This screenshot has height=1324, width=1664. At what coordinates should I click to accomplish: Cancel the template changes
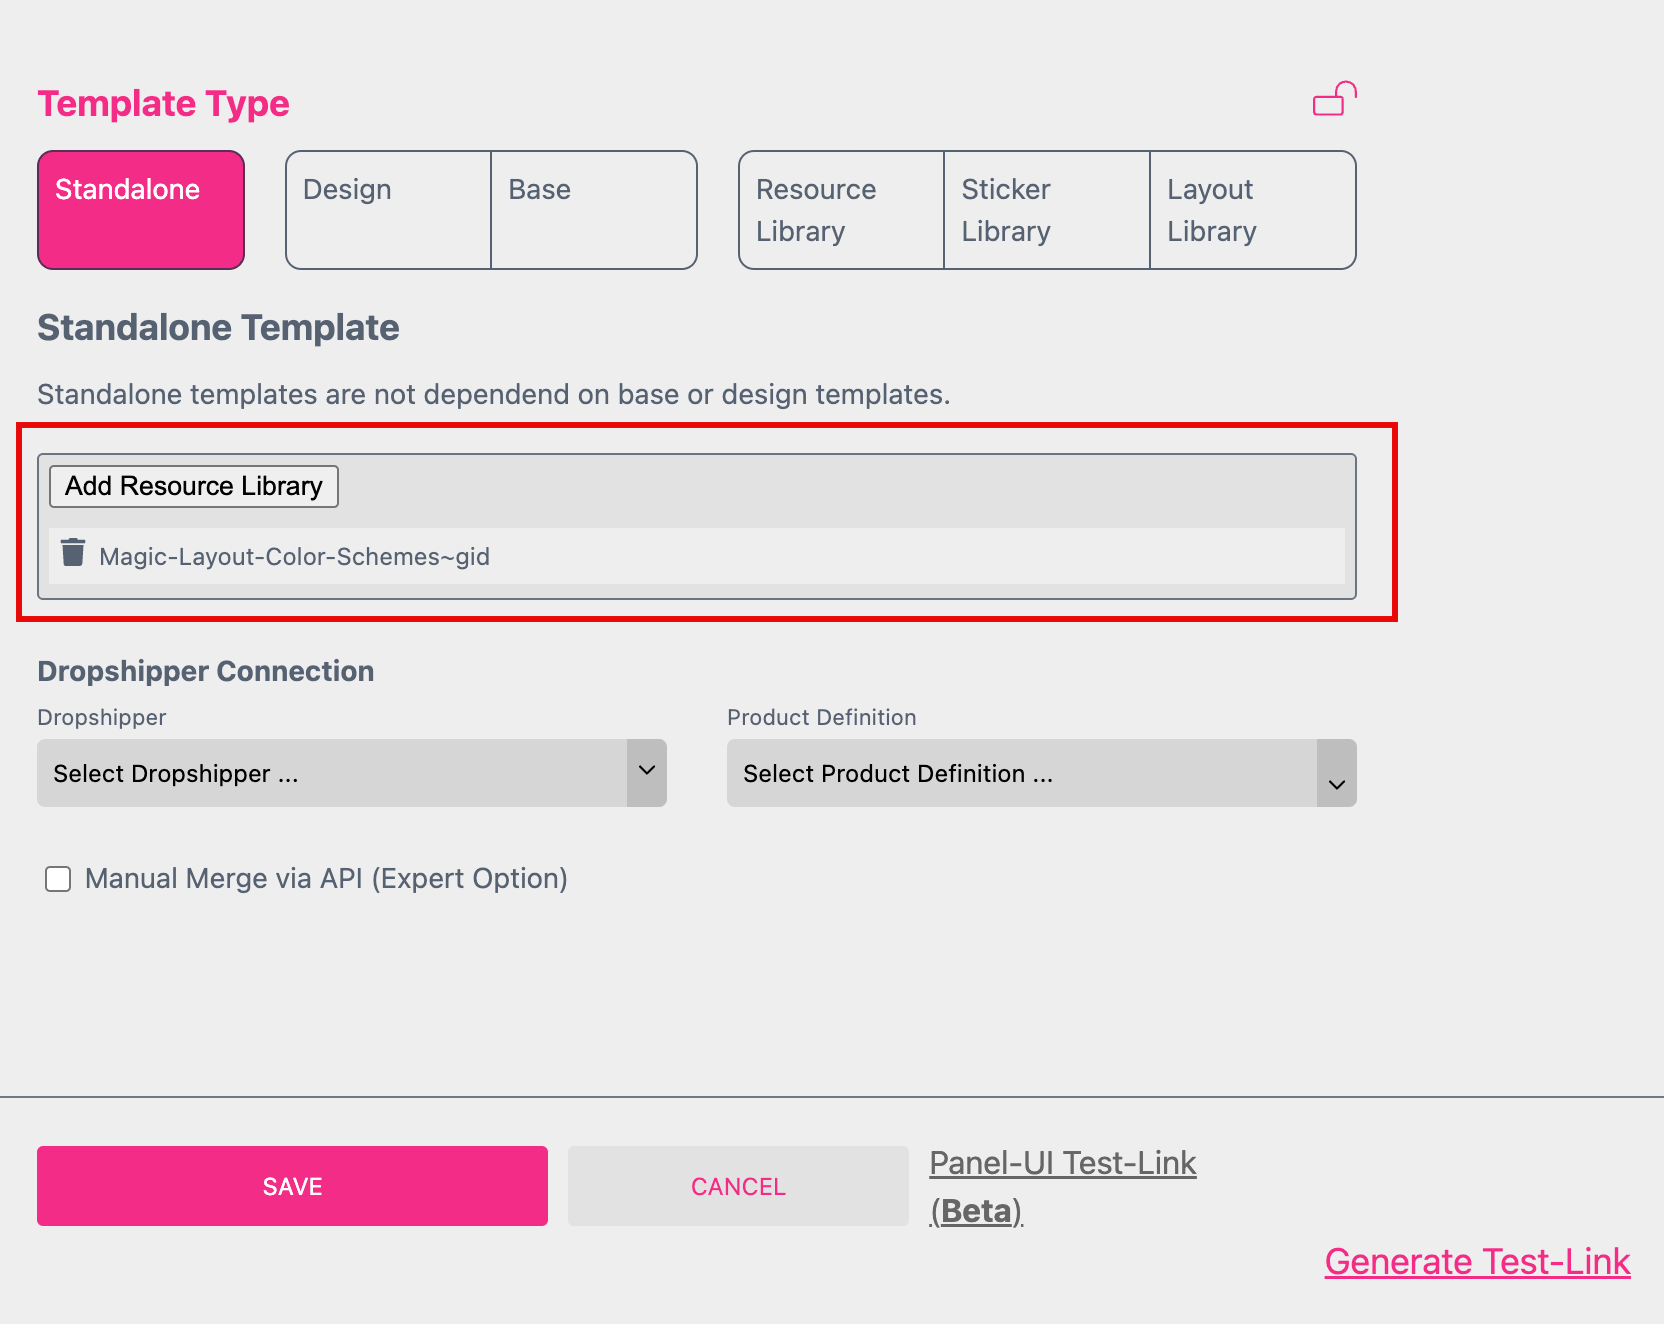[x=738, y=1186]
